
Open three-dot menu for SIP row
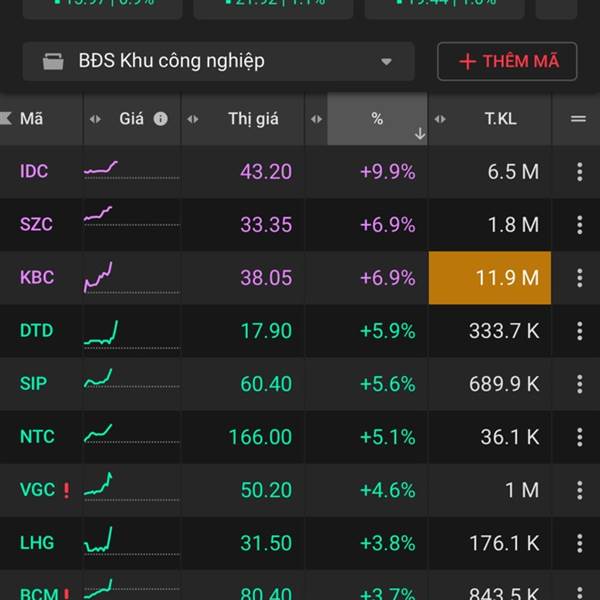coord(579,384)
